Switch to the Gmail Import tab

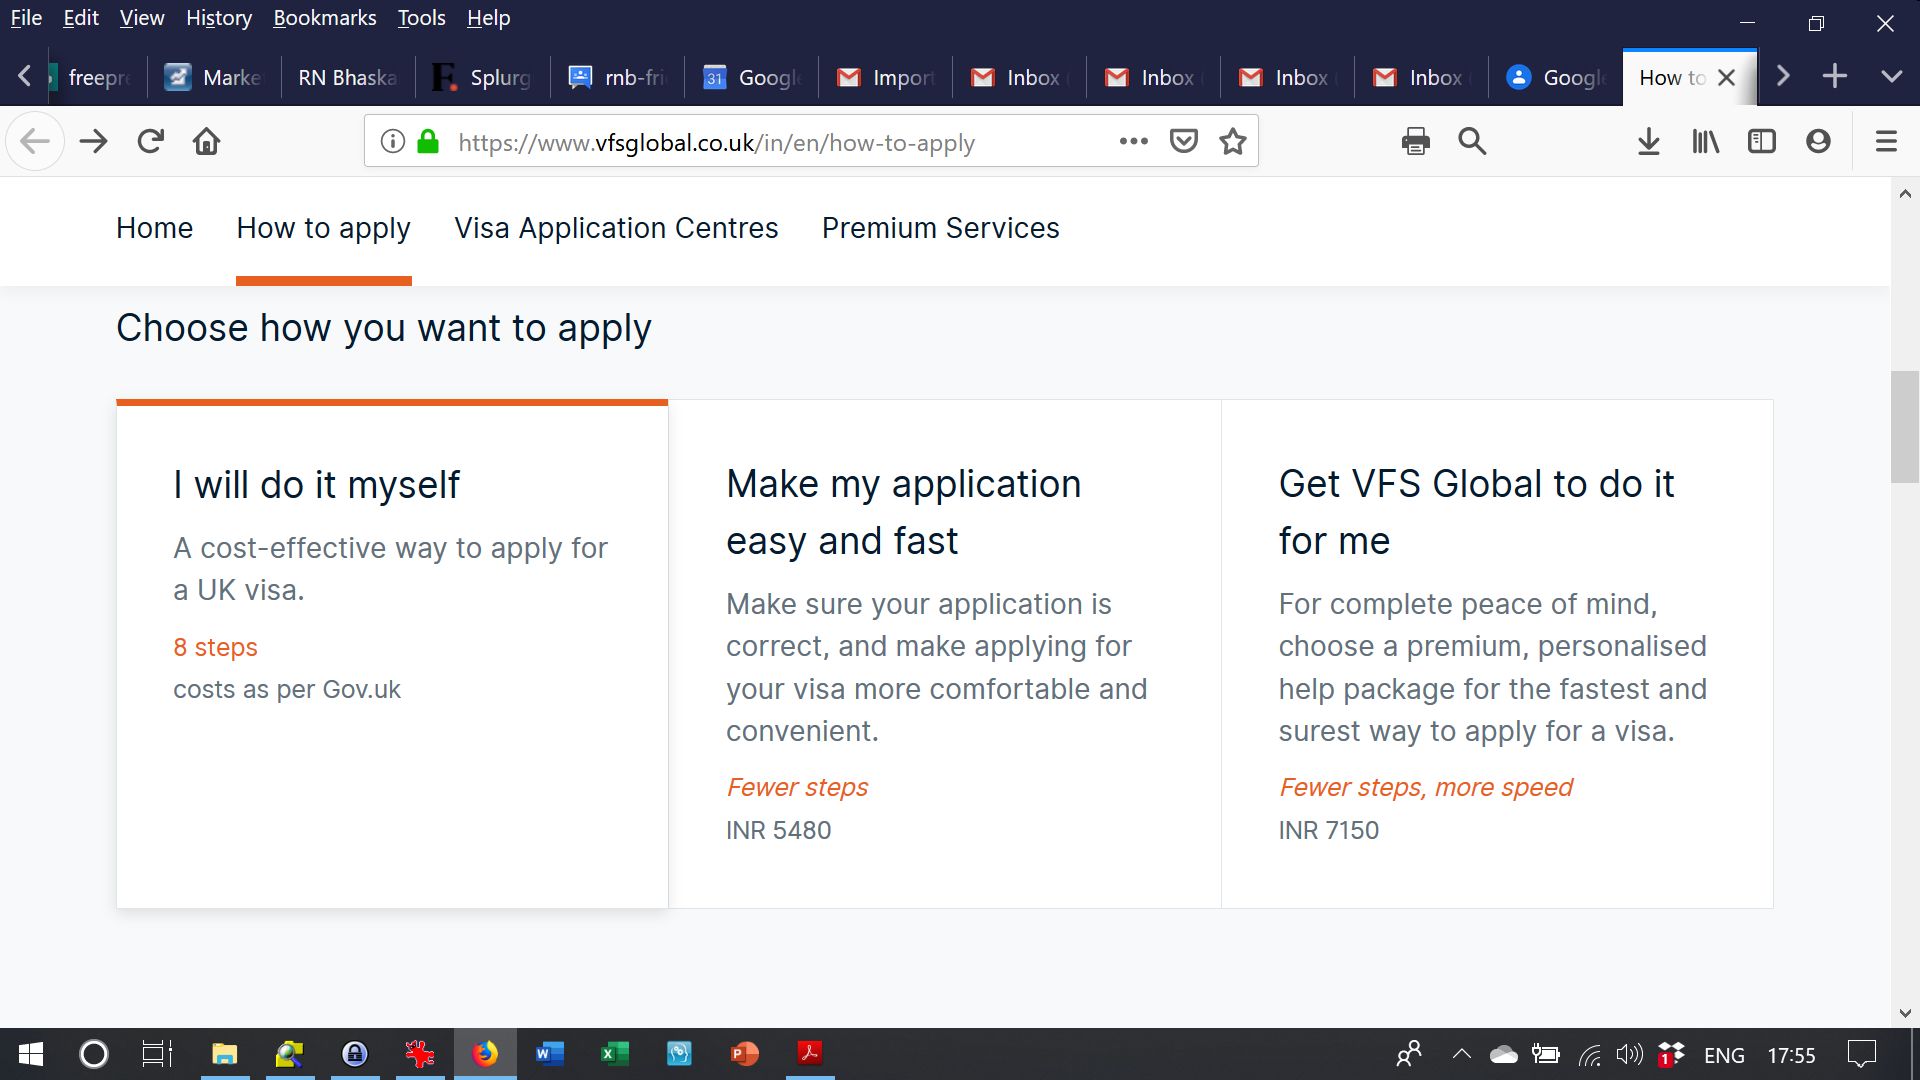pyautogui.click(x=886, y=78)
